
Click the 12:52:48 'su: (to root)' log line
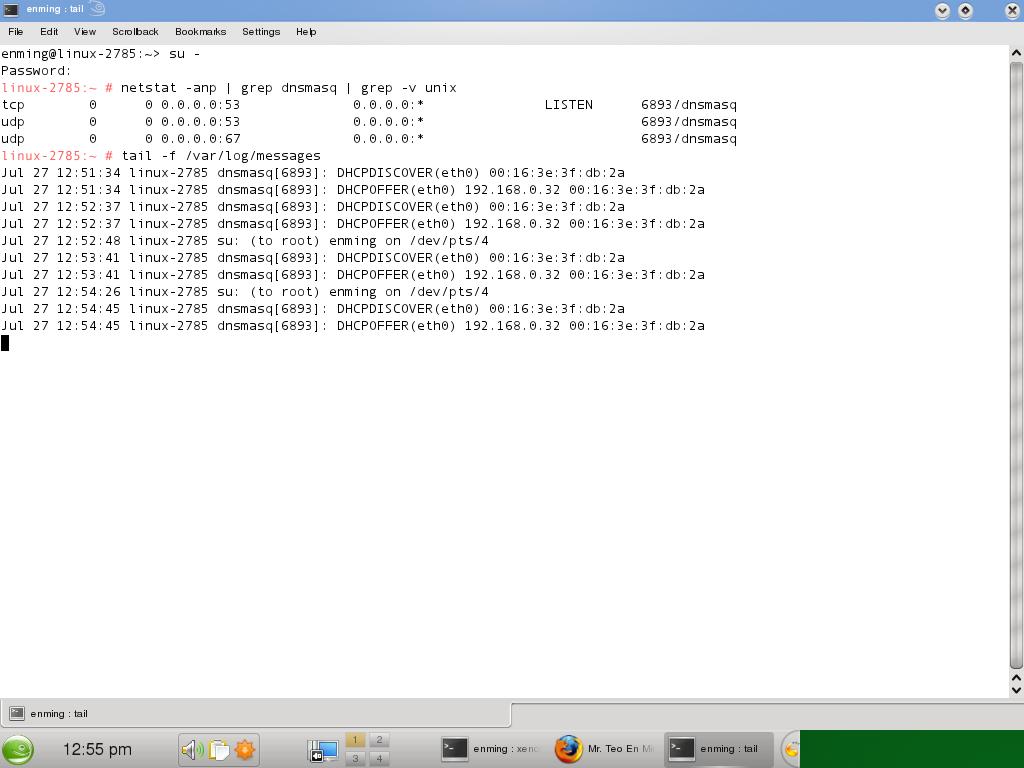pos(245,240)
